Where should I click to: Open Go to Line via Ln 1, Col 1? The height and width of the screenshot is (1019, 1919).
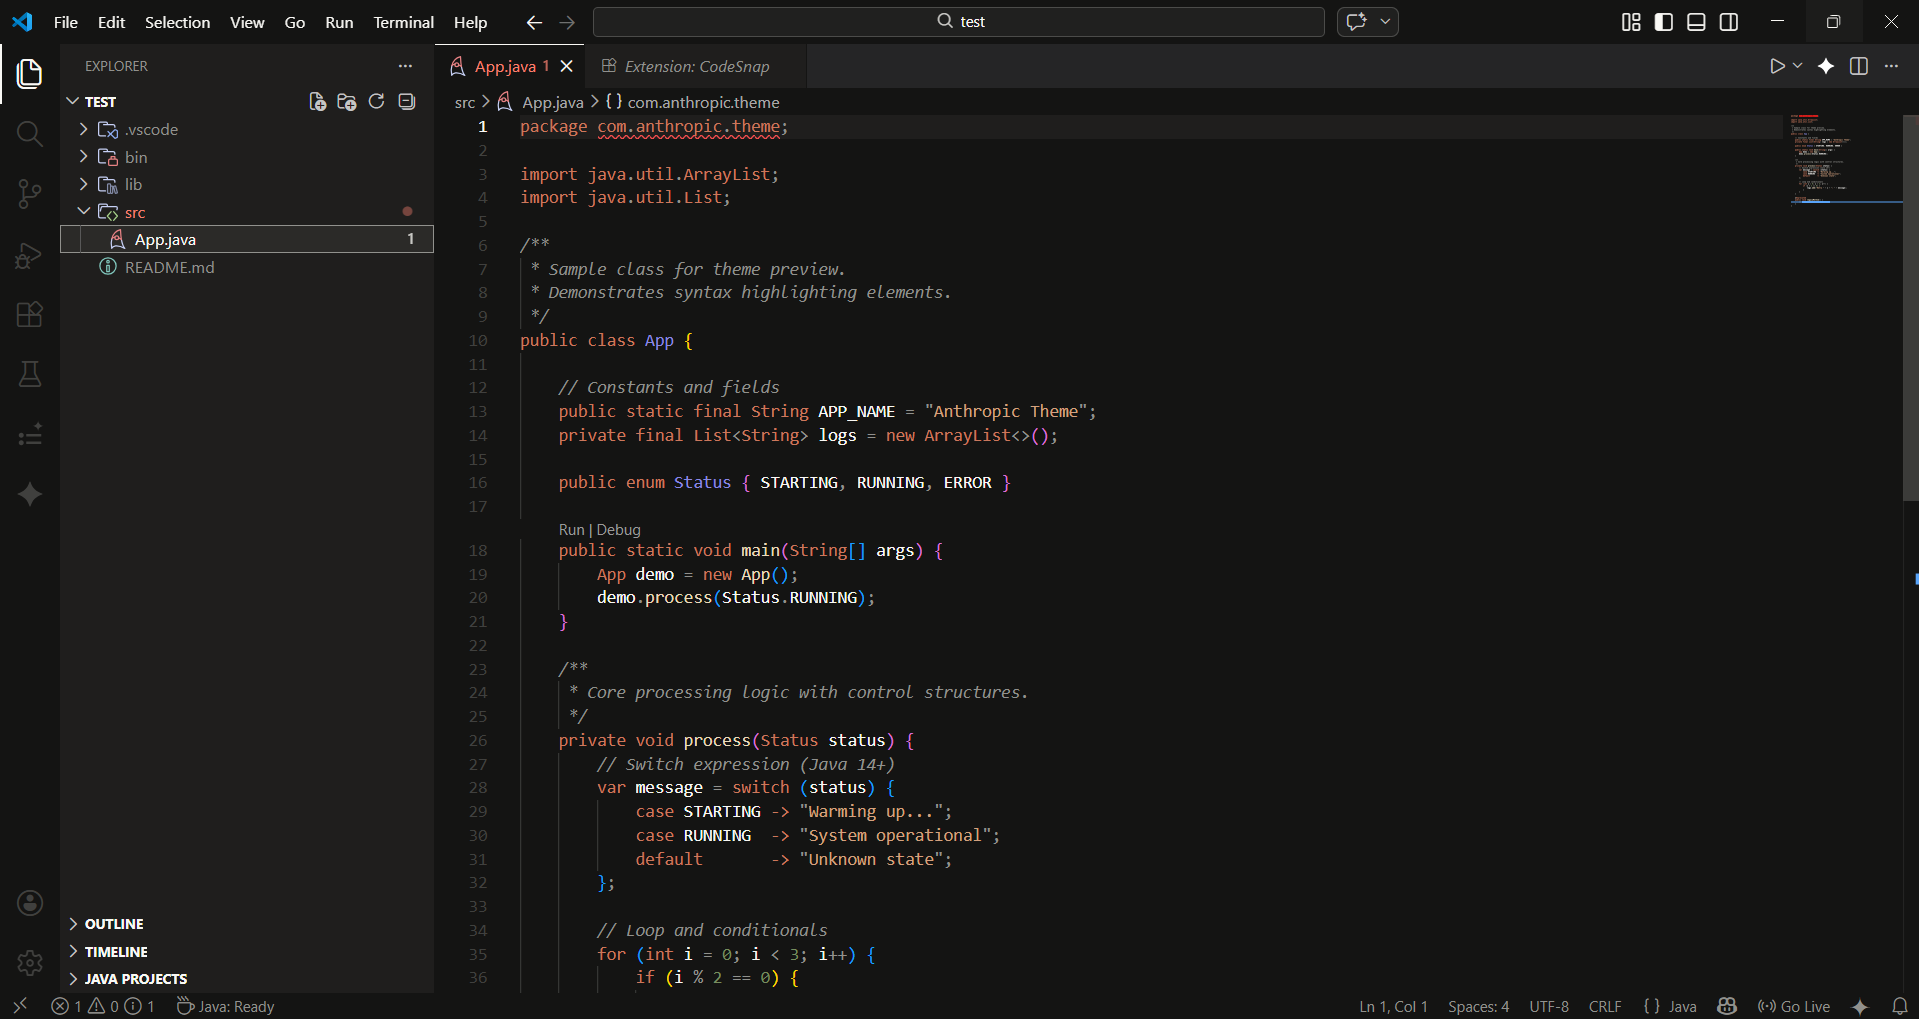click(1393, 1007)
